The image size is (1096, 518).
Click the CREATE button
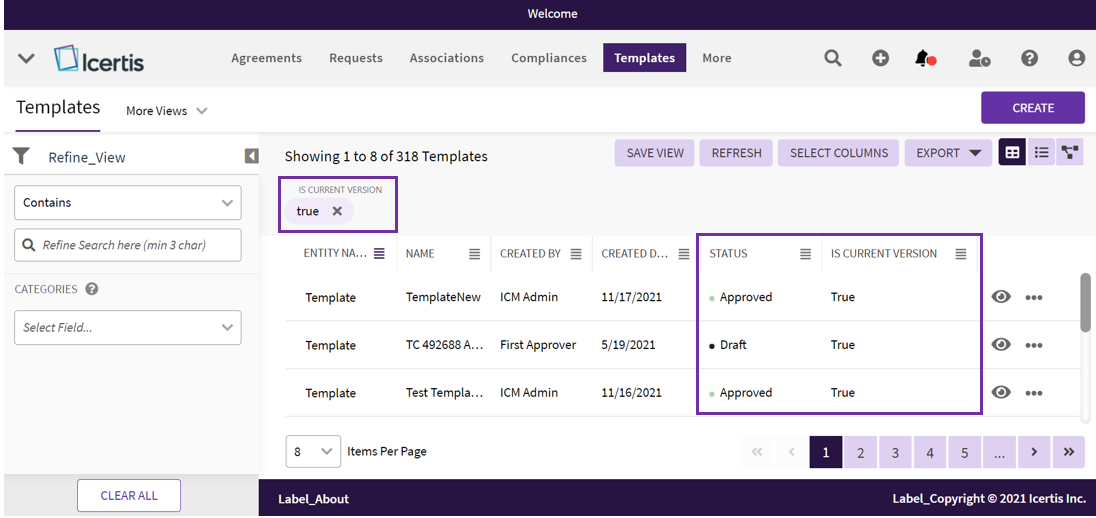pyautogui.click(x=1032, y=108)
